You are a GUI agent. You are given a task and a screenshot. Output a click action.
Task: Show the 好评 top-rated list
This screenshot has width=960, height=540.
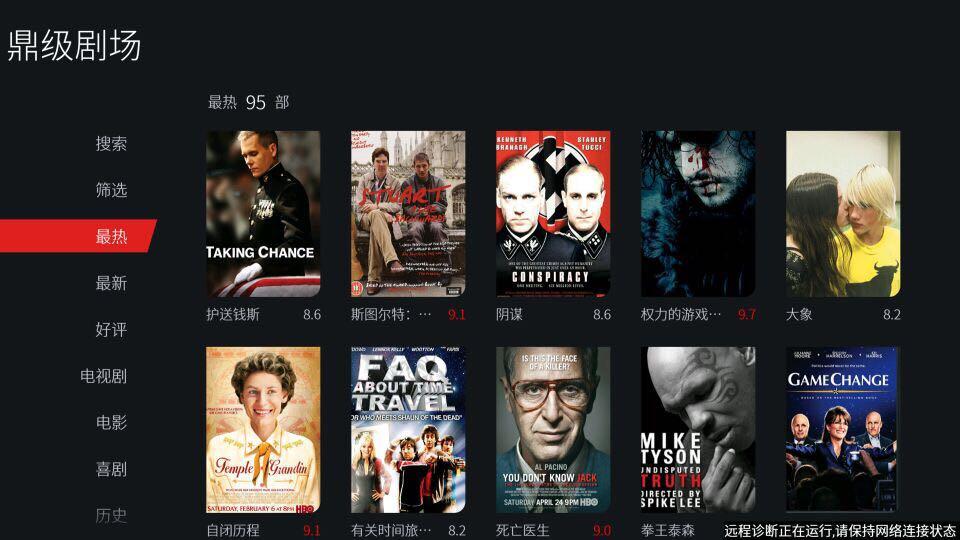click(x=111, y=329)
